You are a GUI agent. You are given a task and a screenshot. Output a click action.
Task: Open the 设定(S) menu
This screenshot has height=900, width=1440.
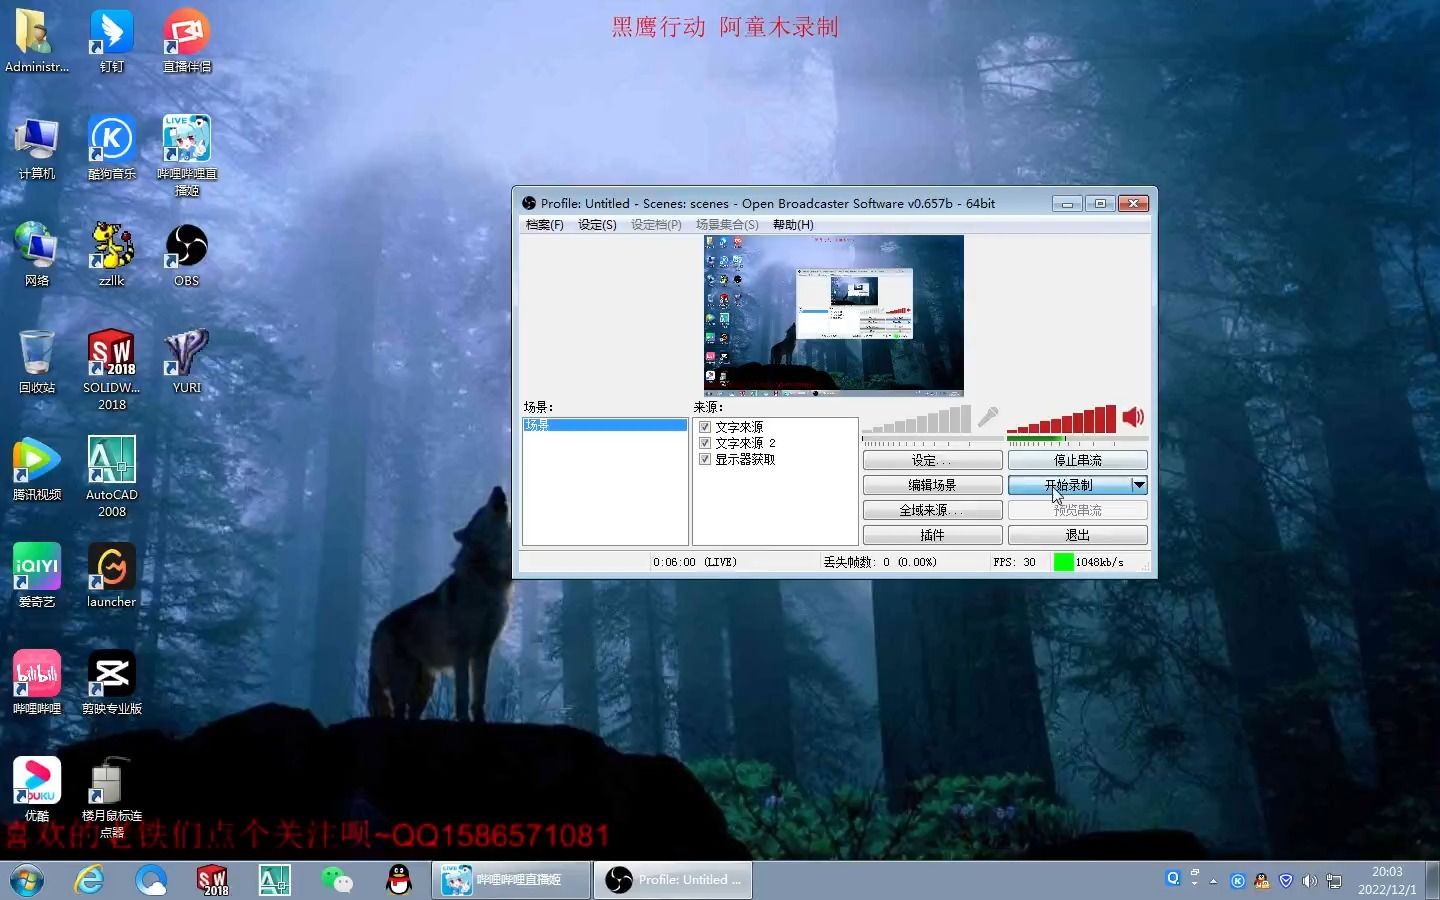[x=597, y=225]
